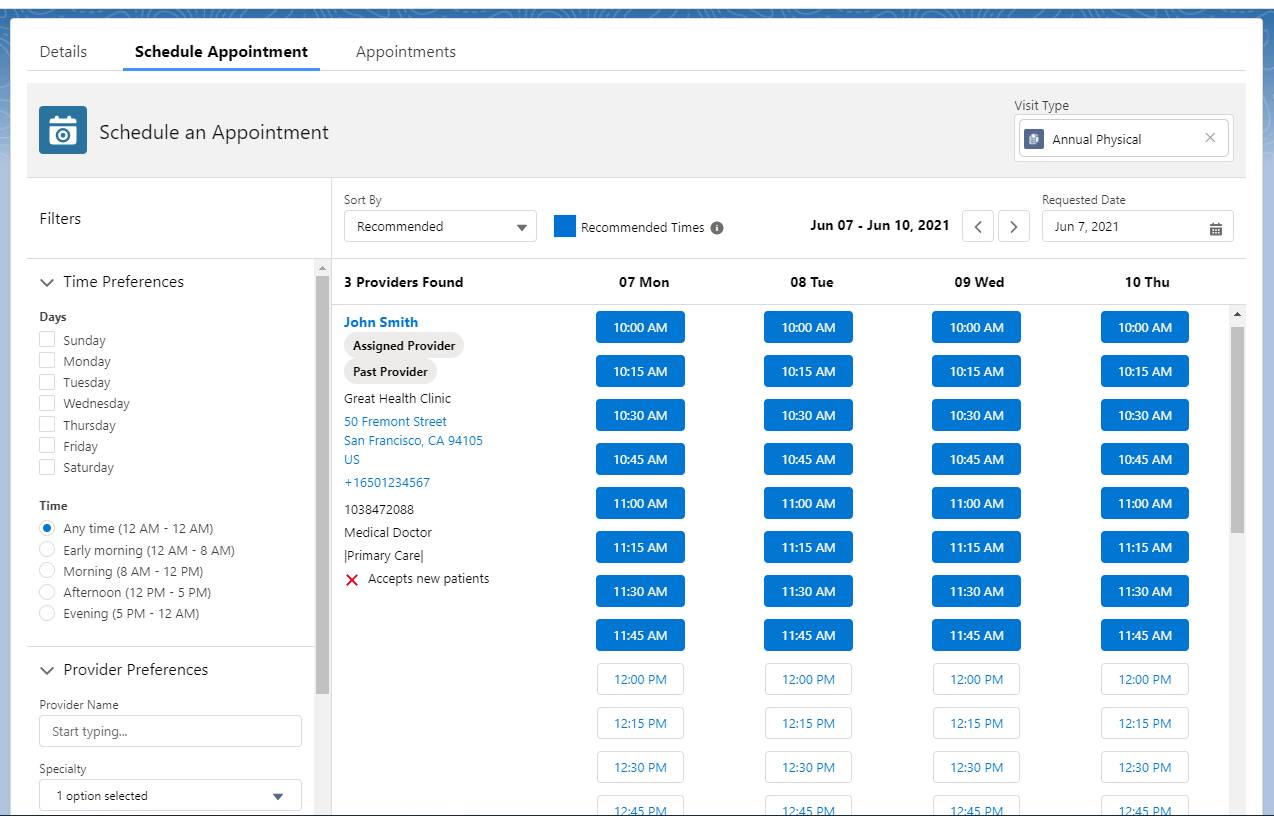The height and width of the screenshot is (816, 1274).
Task: Check the Saturday day filter
Action: [46, 467]
